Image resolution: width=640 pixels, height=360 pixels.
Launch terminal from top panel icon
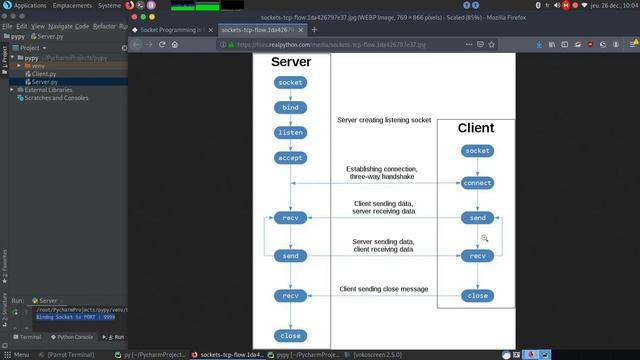(x=140, y=5)
